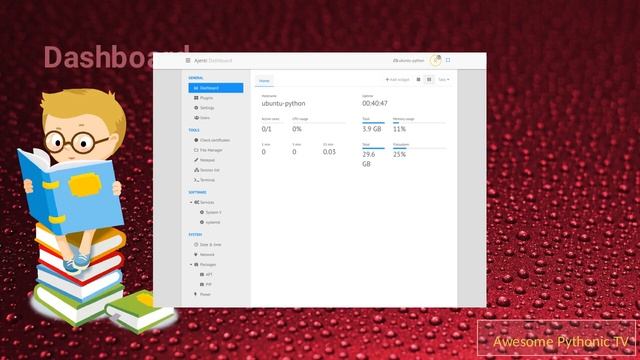Screen dimensions: 640x360
Task: Click the ubuntu-python hostname value
Action: pos(283,104)
